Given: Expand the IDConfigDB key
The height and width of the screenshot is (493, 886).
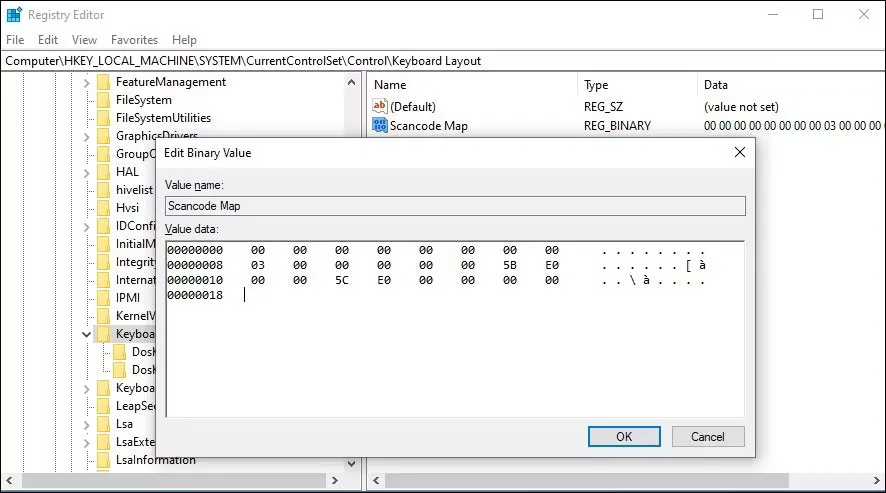Looking at the screenshot, I should pyautogui.click(x=86, y=227).
